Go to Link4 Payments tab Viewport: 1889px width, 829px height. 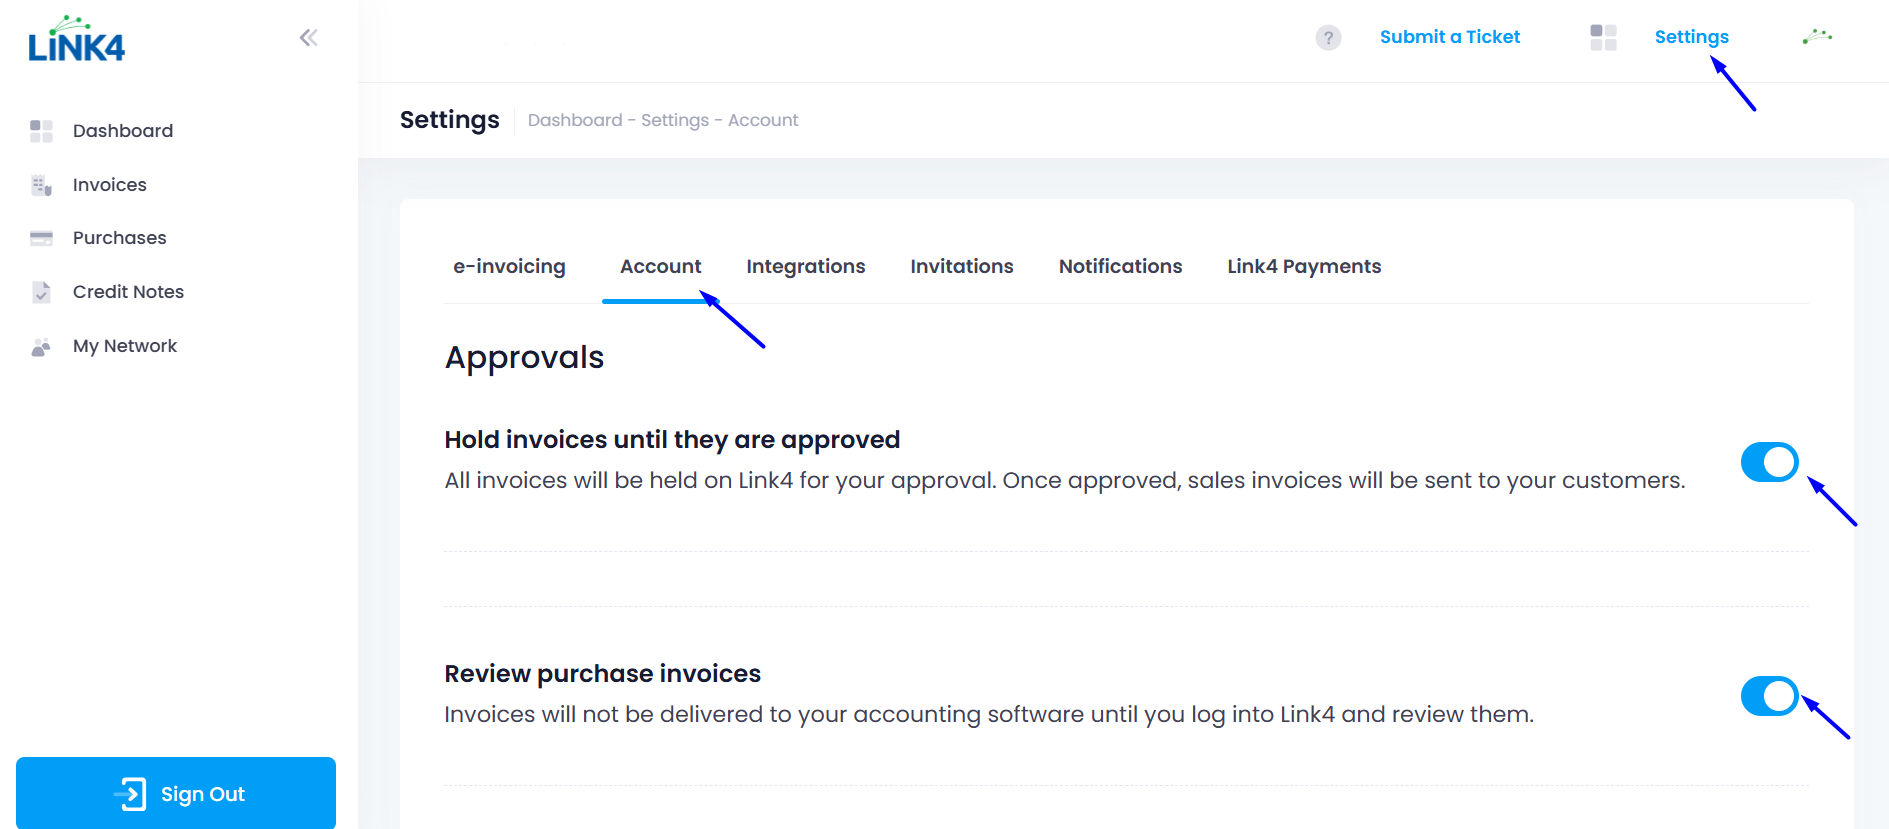[x=1303, y=266]
